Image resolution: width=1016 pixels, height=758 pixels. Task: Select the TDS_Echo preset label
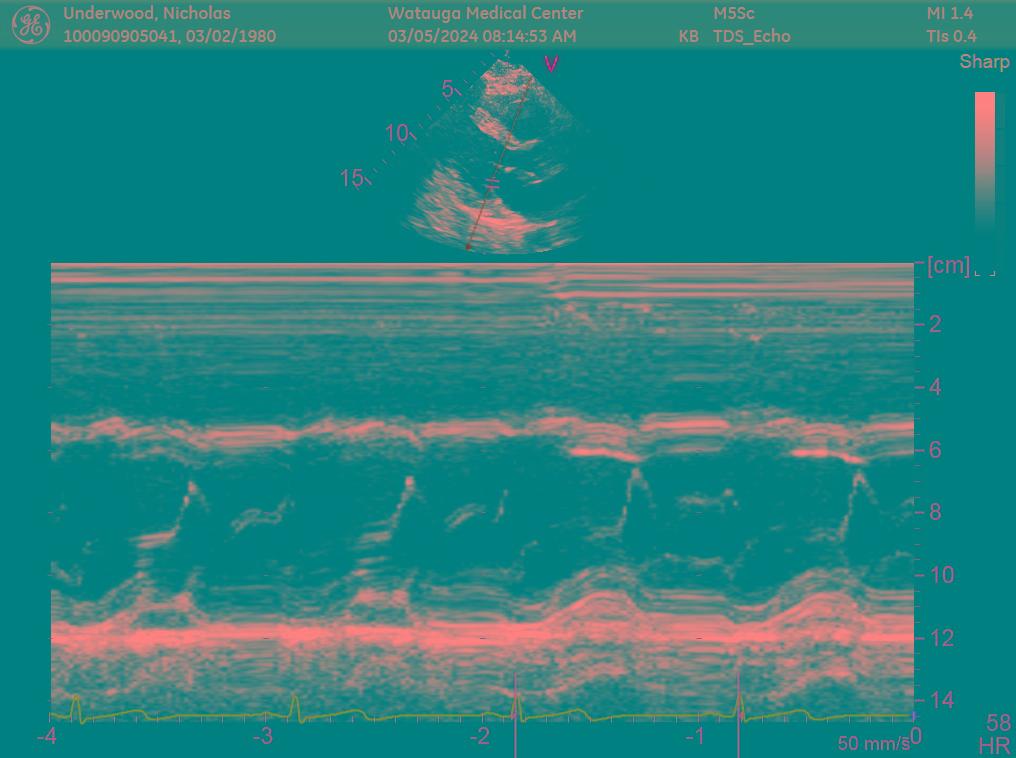752,36
